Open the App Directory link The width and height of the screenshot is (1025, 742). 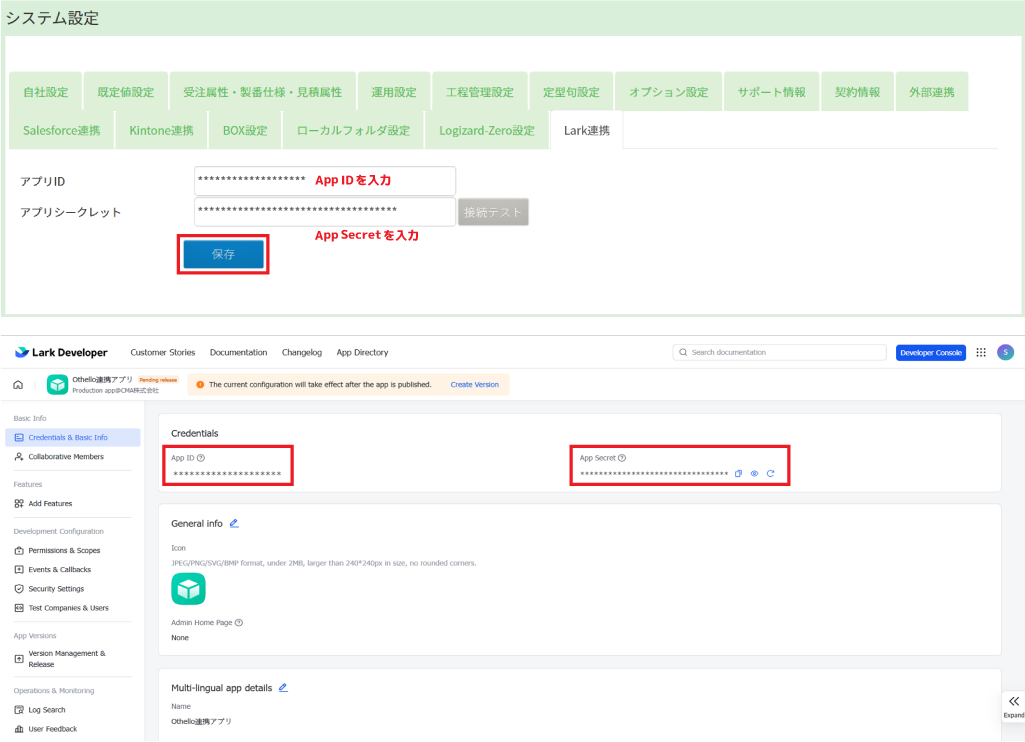point(362,352)
